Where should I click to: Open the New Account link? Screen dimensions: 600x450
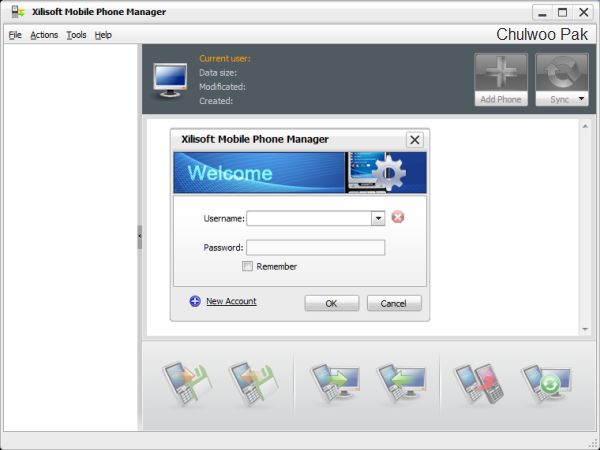pos(231,301)
